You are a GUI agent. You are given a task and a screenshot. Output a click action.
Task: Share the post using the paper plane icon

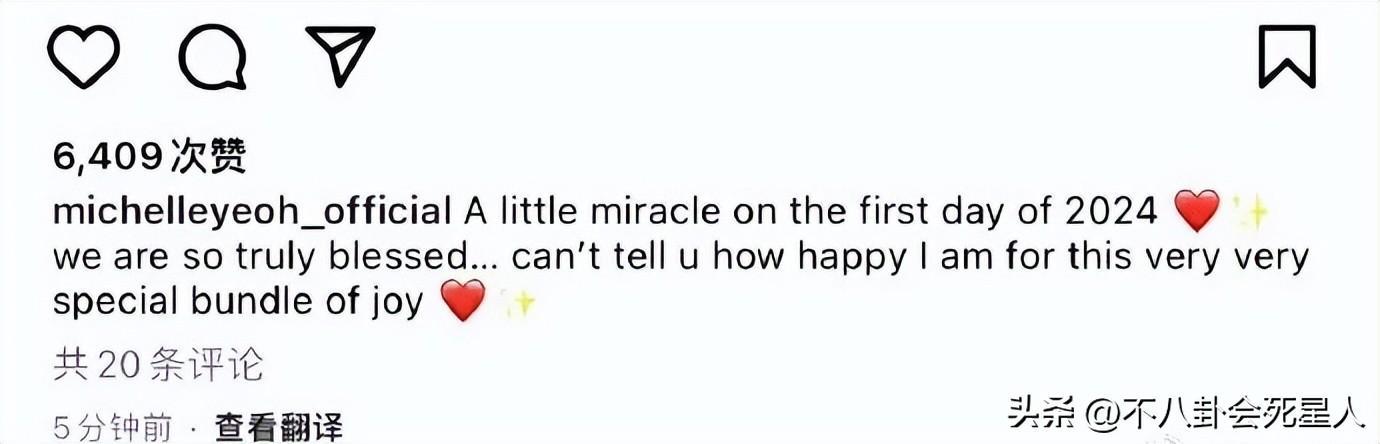[x=339, y=55]
